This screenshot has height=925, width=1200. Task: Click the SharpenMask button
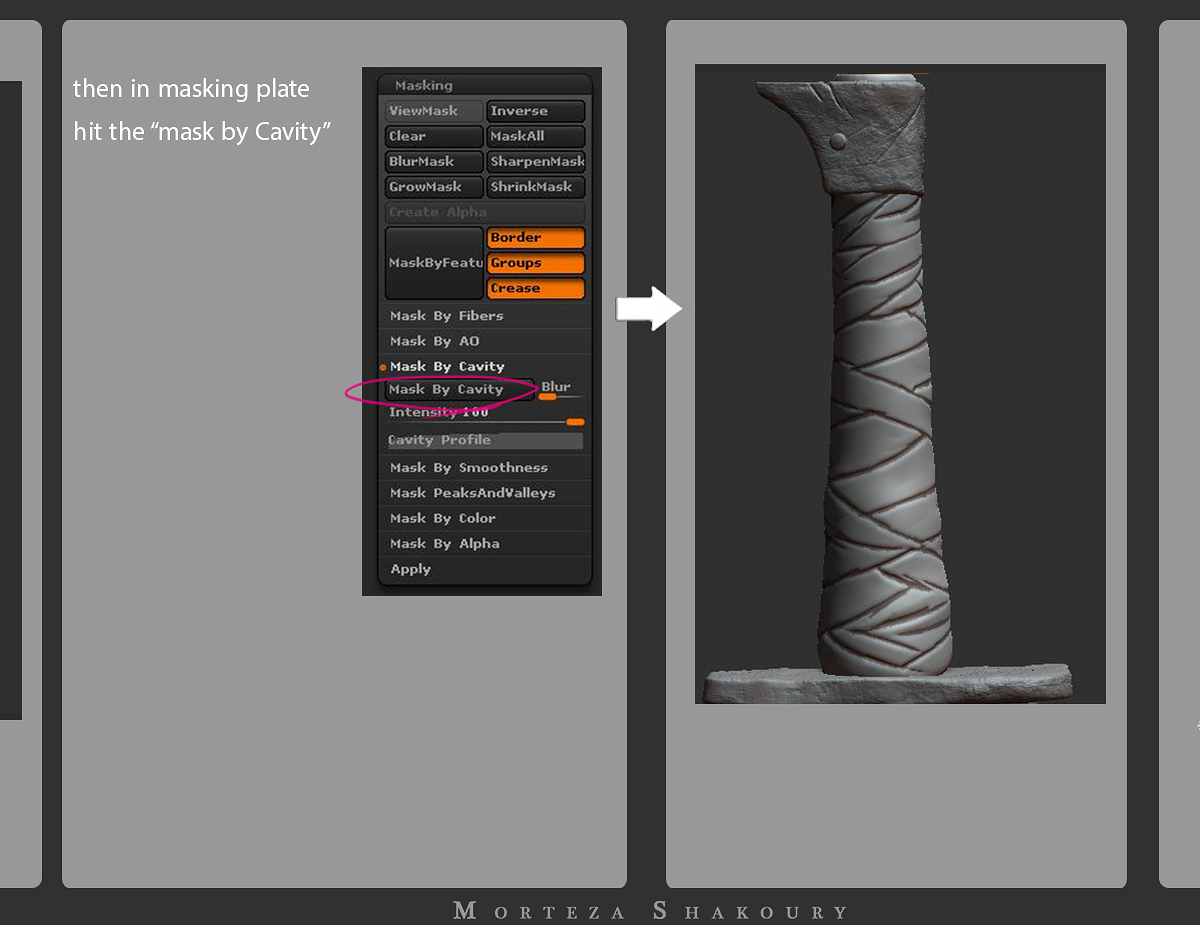536,161
